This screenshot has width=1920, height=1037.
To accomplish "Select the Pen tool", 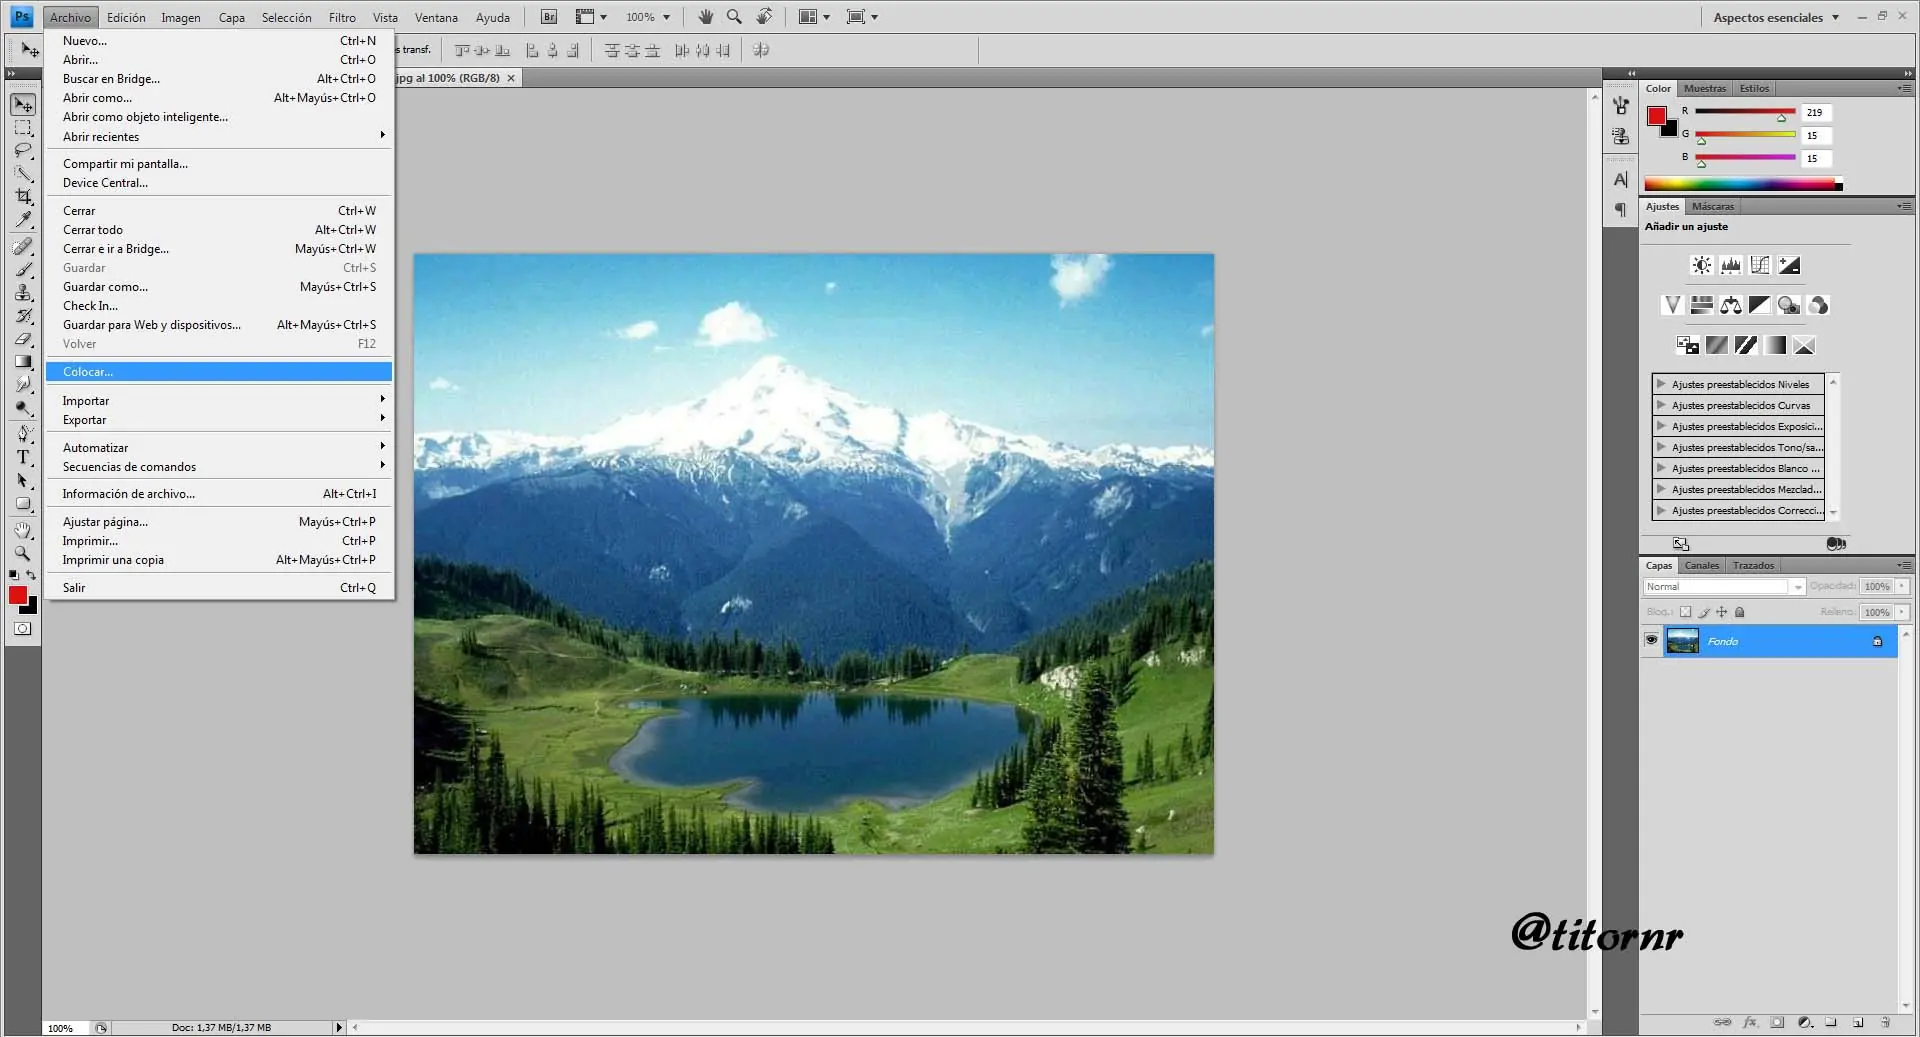I will click(x=23, y=434).
